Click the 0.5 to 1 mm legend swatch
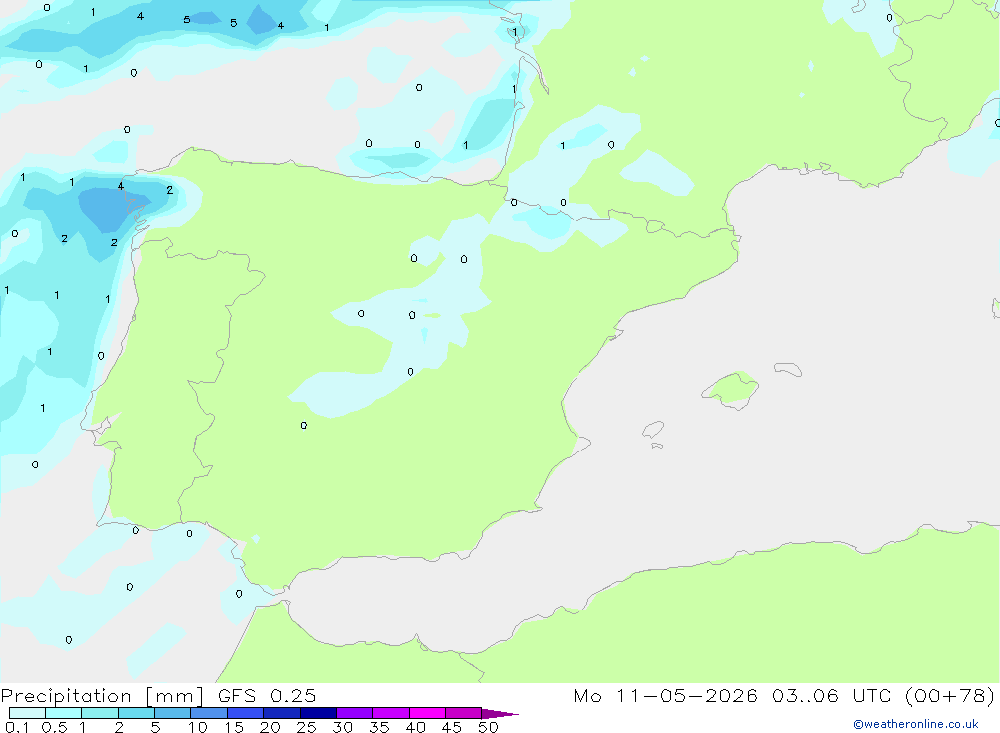The width and height of the screenshot is (1000, 733). pos(63,713)
